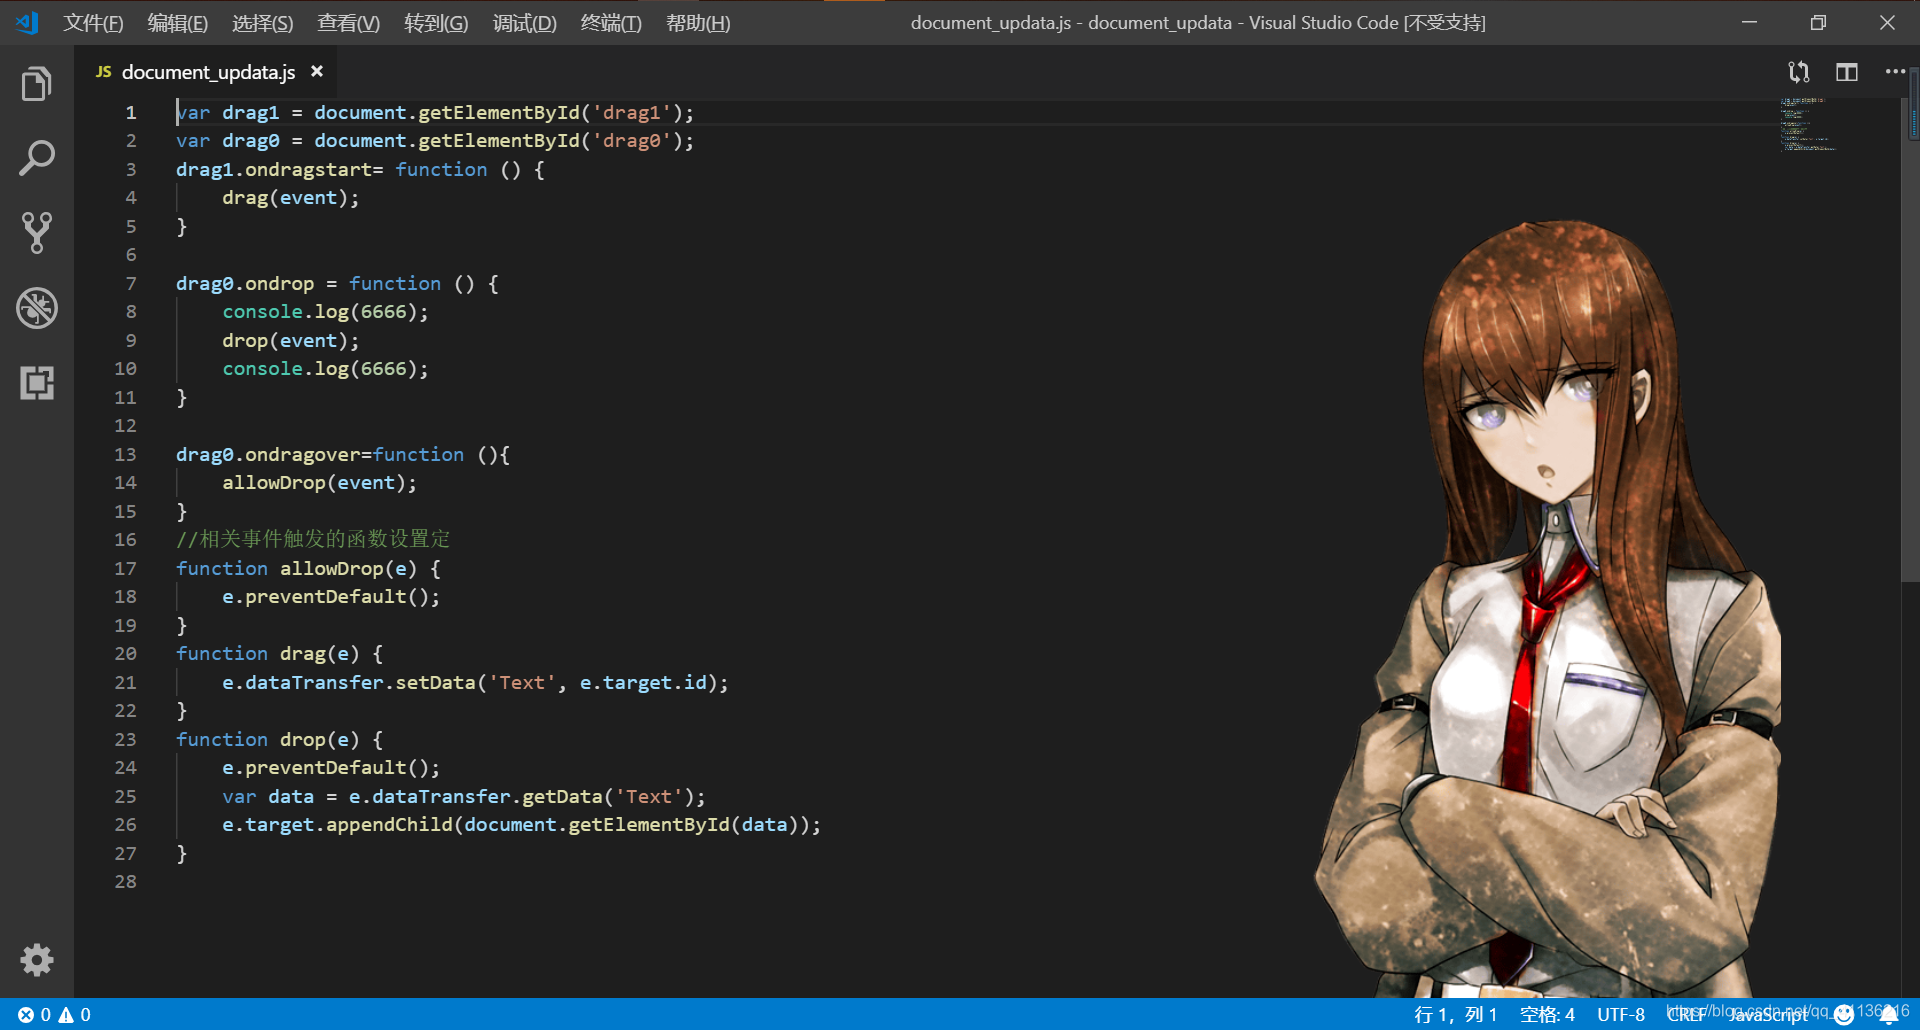Open the 查看(V) menu

pos(348,23)
